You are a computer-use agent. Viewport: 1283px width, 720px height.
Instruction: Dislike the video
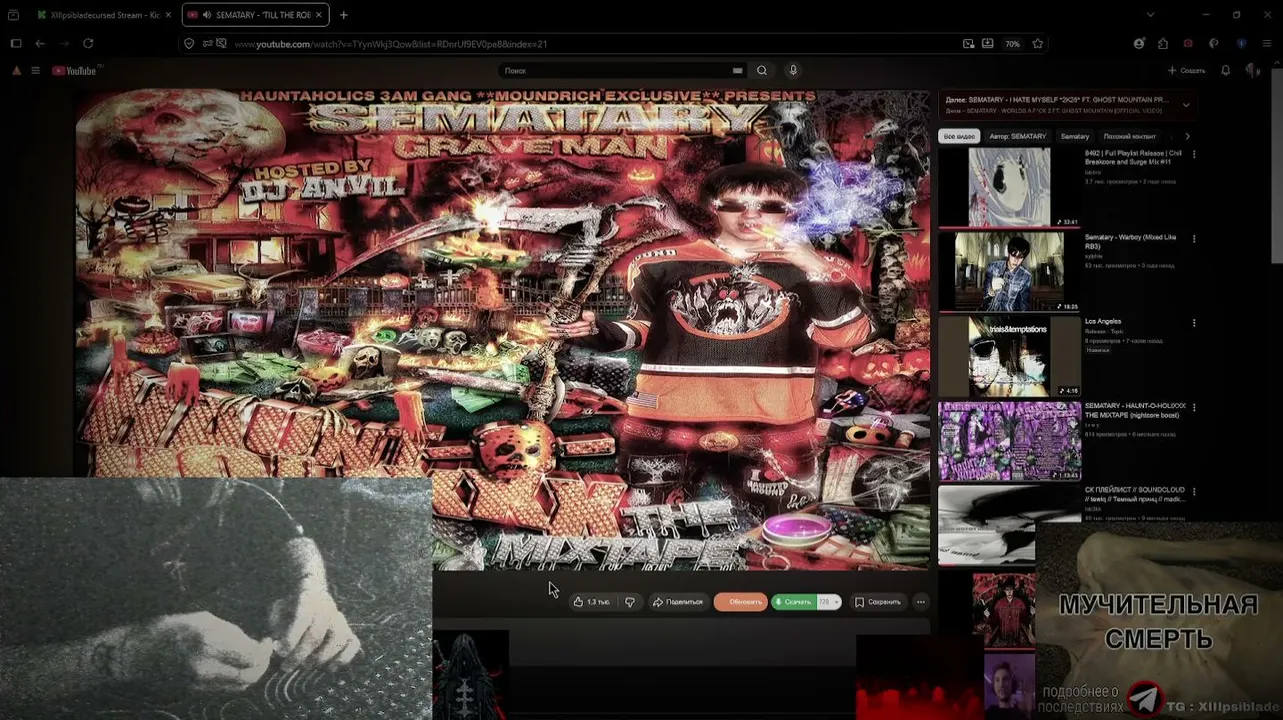tap(630, 602)
